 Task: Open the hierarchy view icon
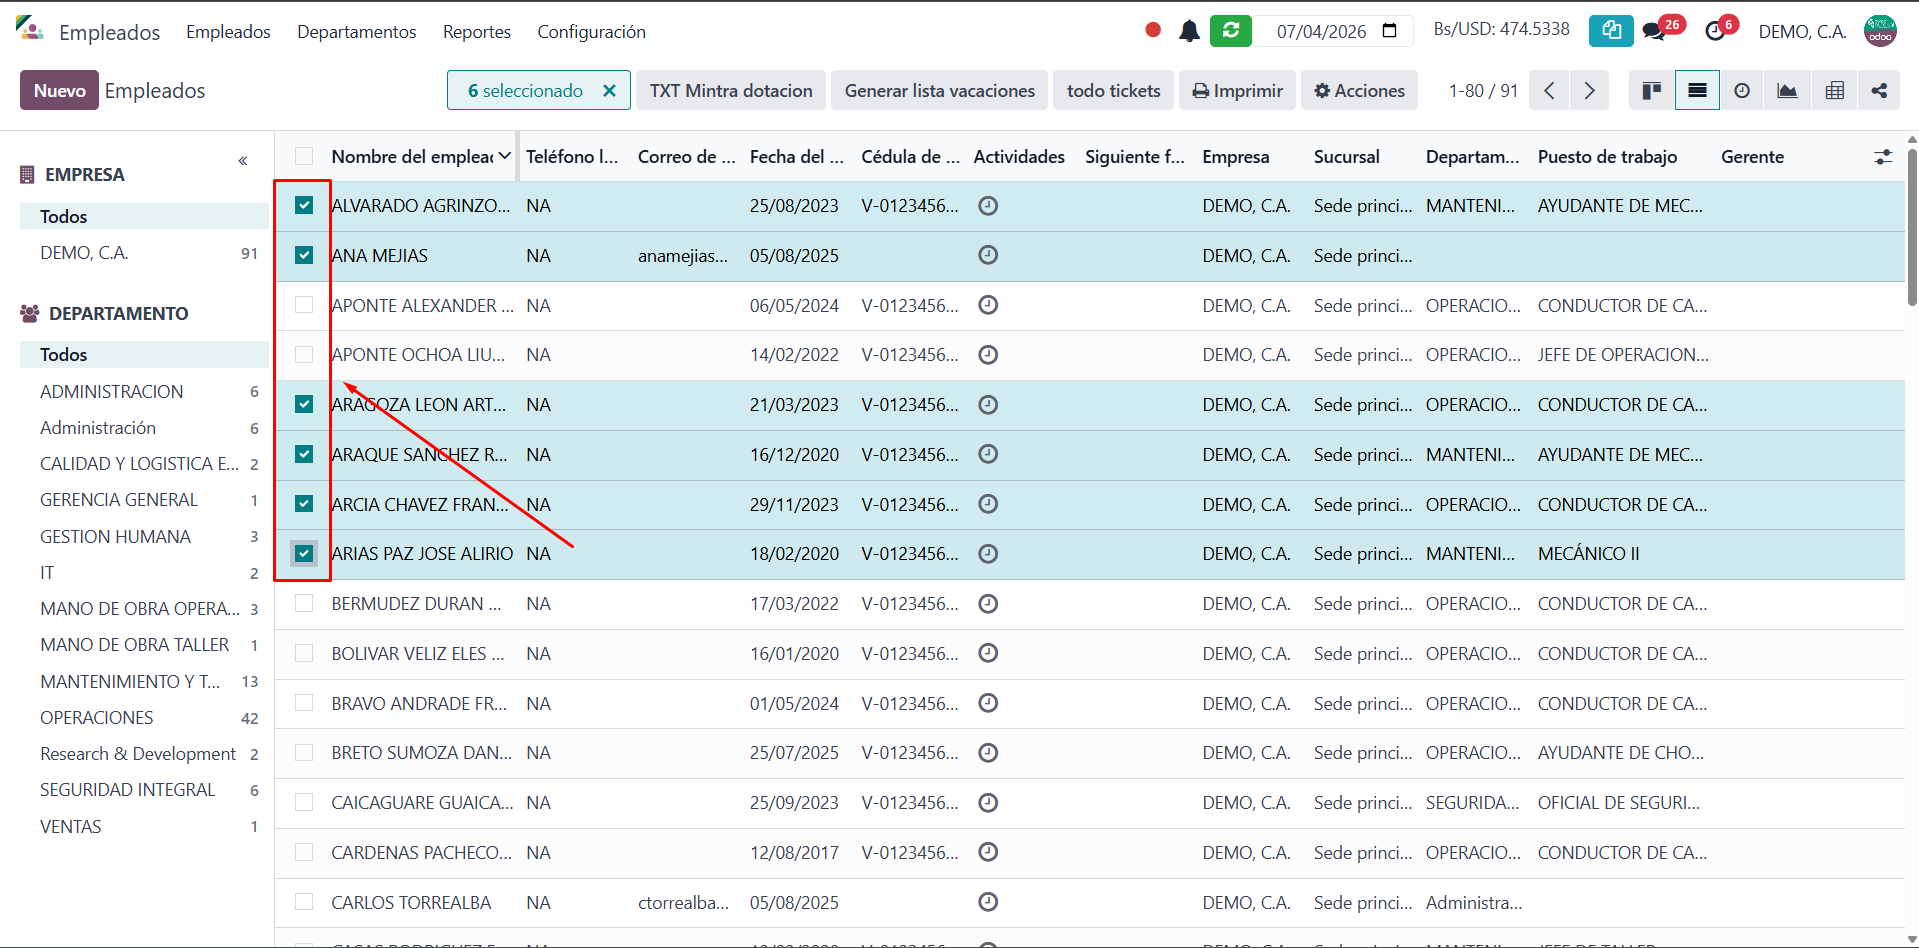(1879, 91)
